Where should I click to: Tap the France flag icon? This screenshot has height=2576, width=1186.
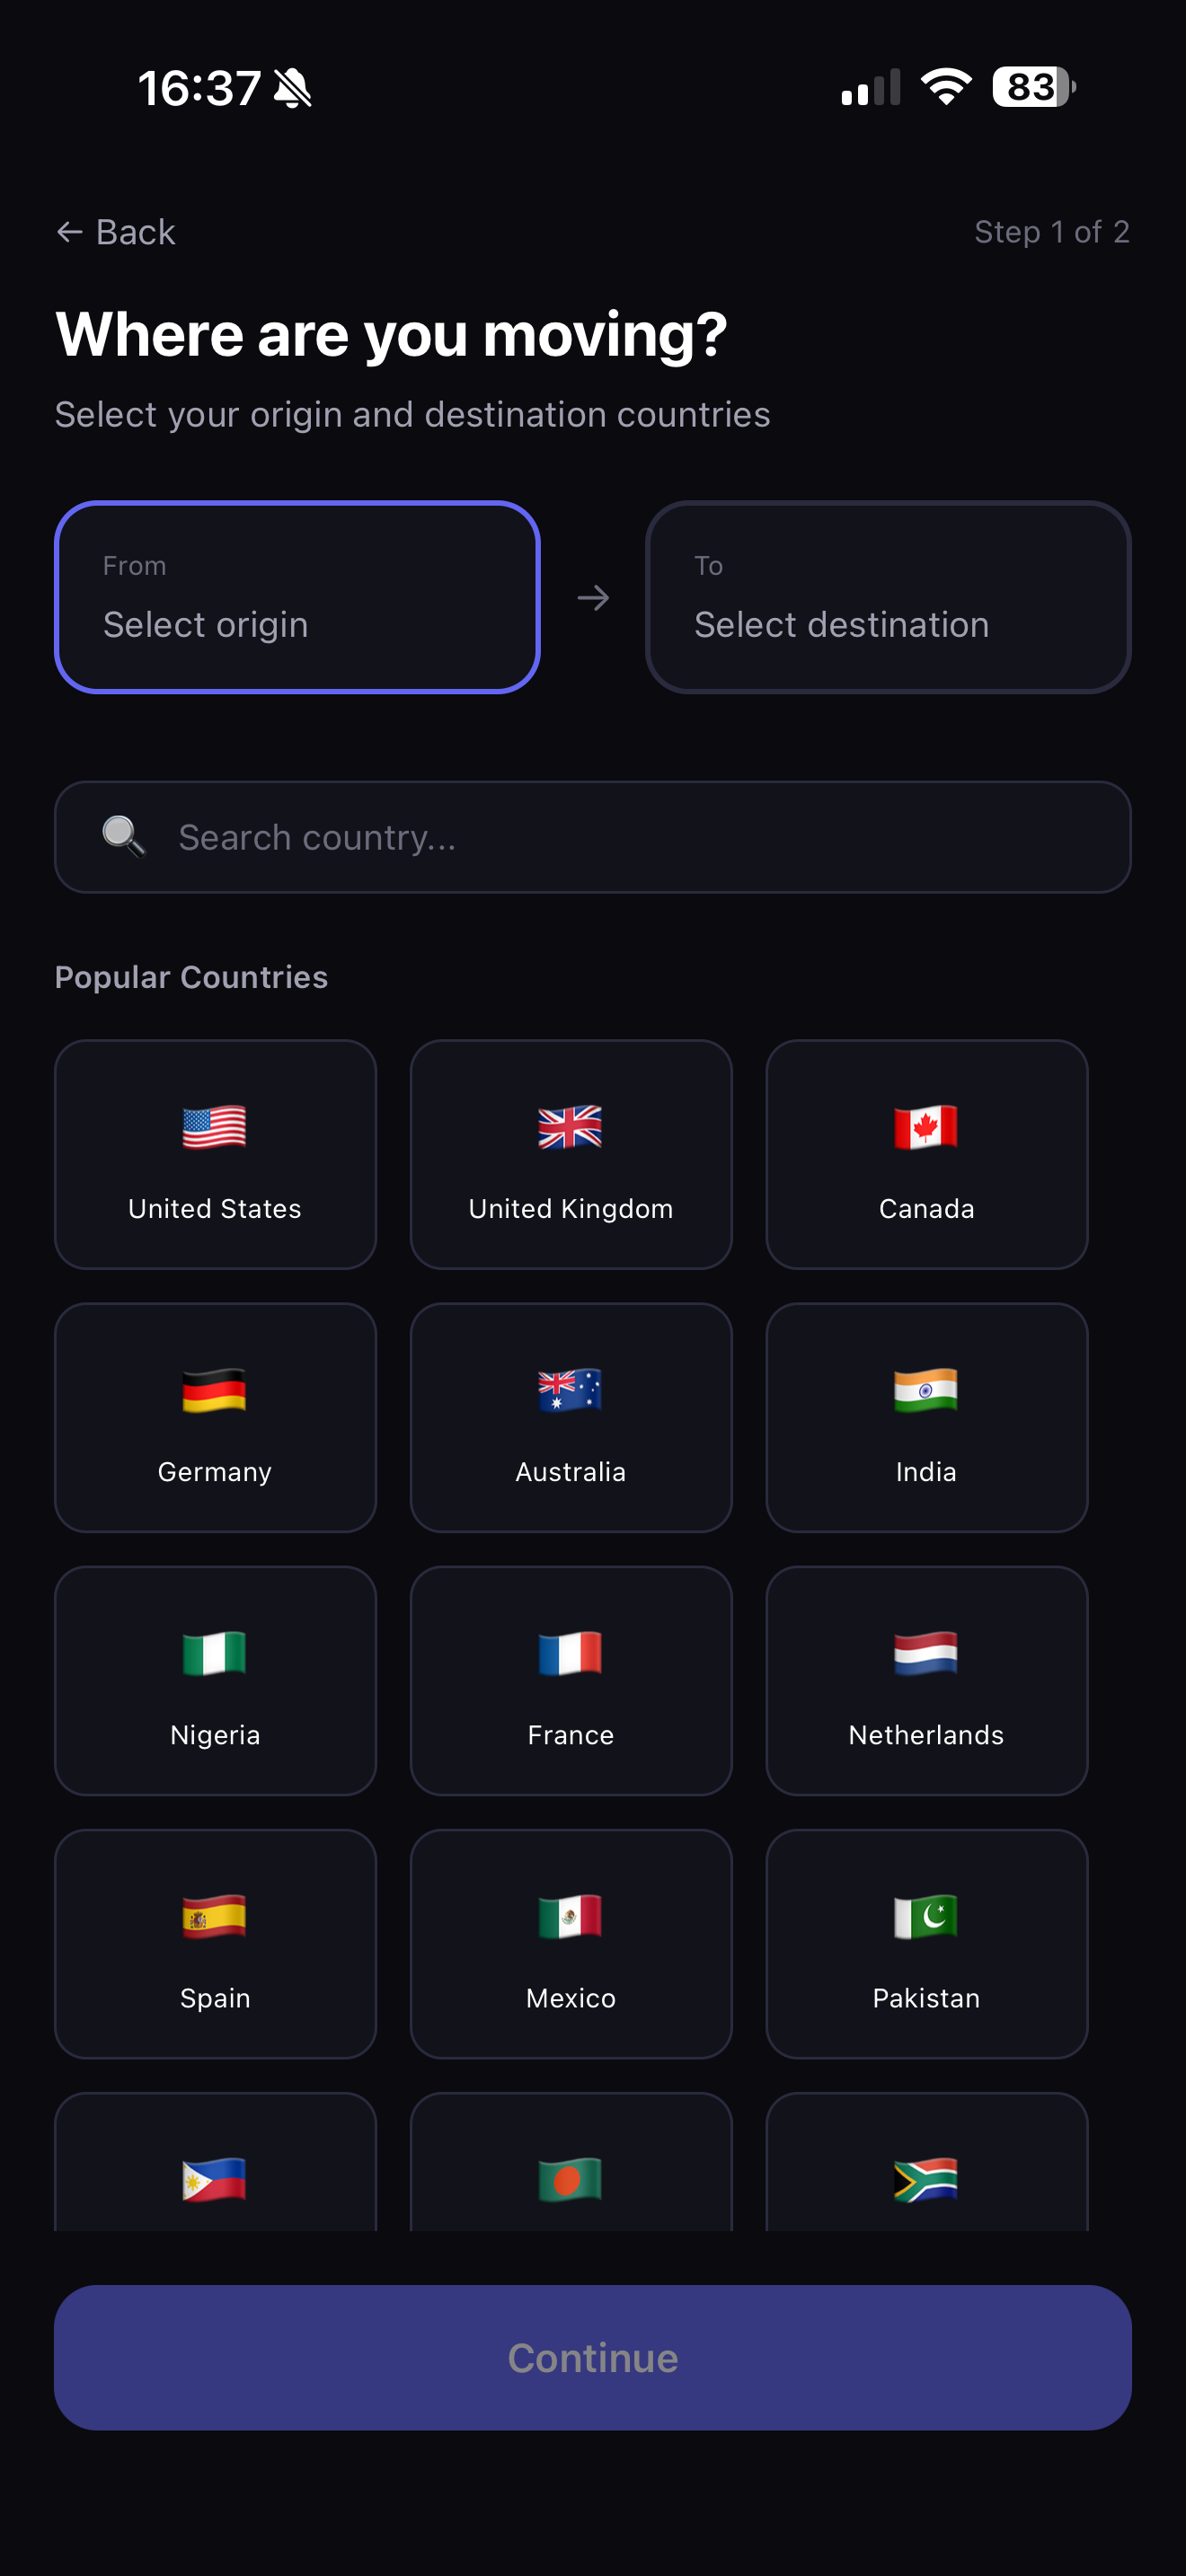pyautogui.click(x=570, y=1654)
